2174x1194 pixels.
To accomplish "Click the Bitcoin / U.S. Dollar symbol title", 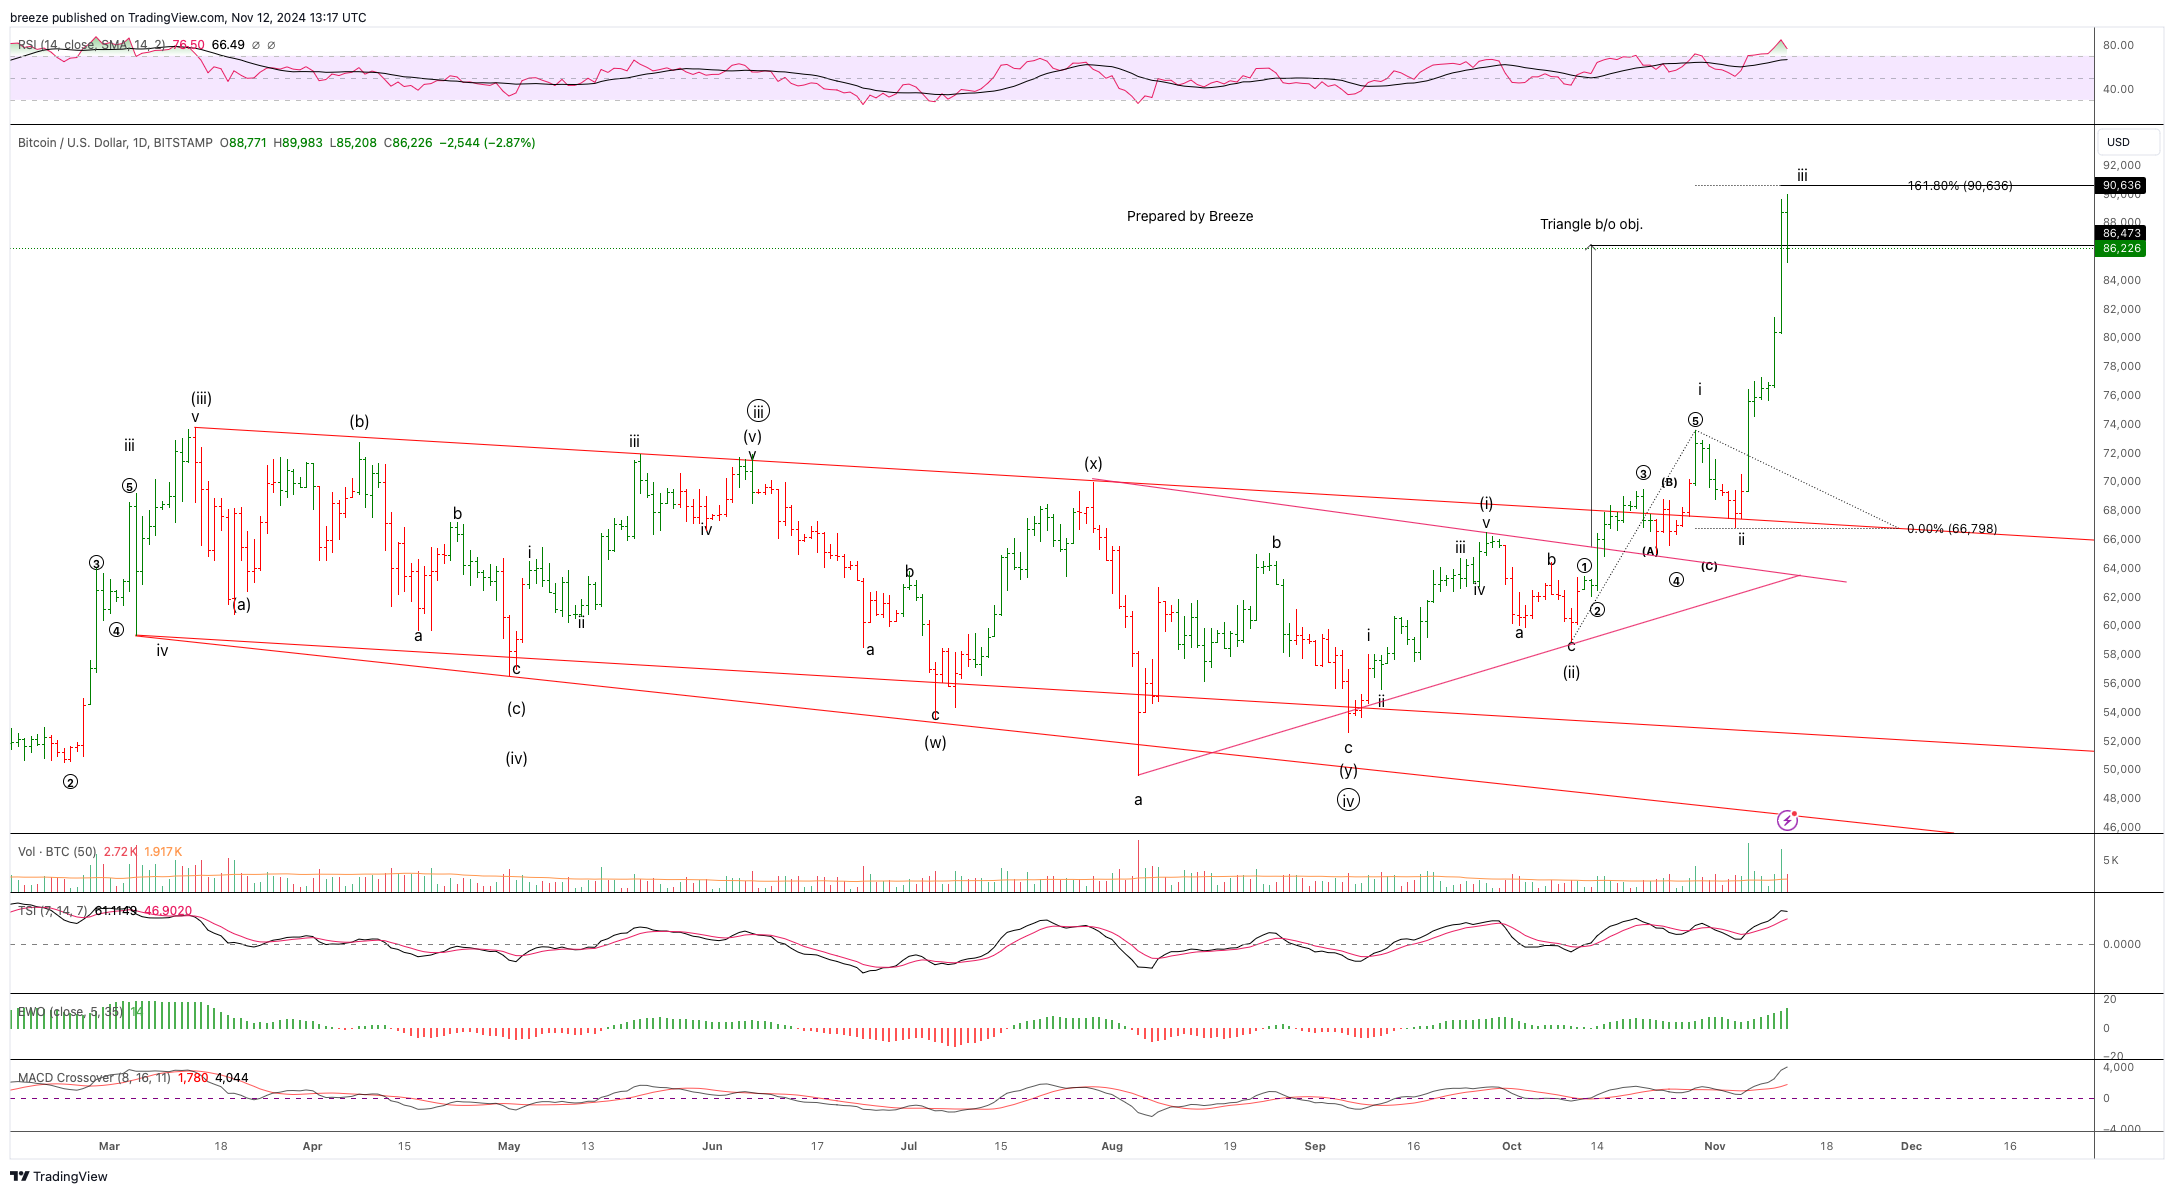I will point(115,143).
